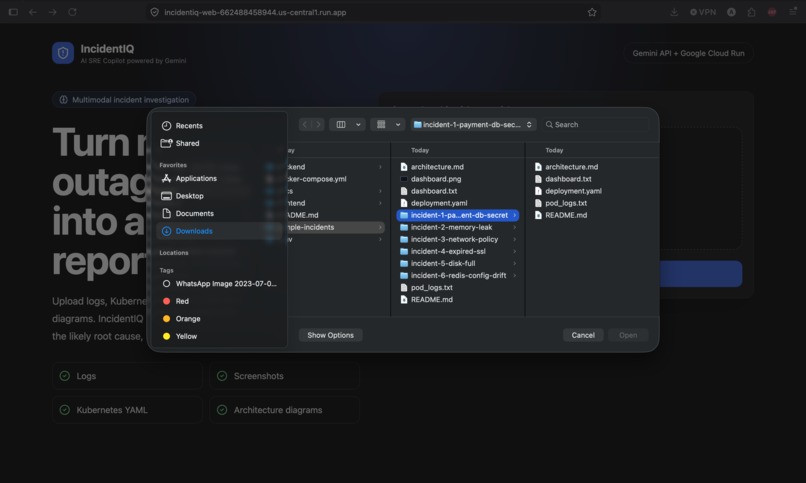Select Downloads in Favorites sidebar
The image size is (806, 483).
(219, 231)
